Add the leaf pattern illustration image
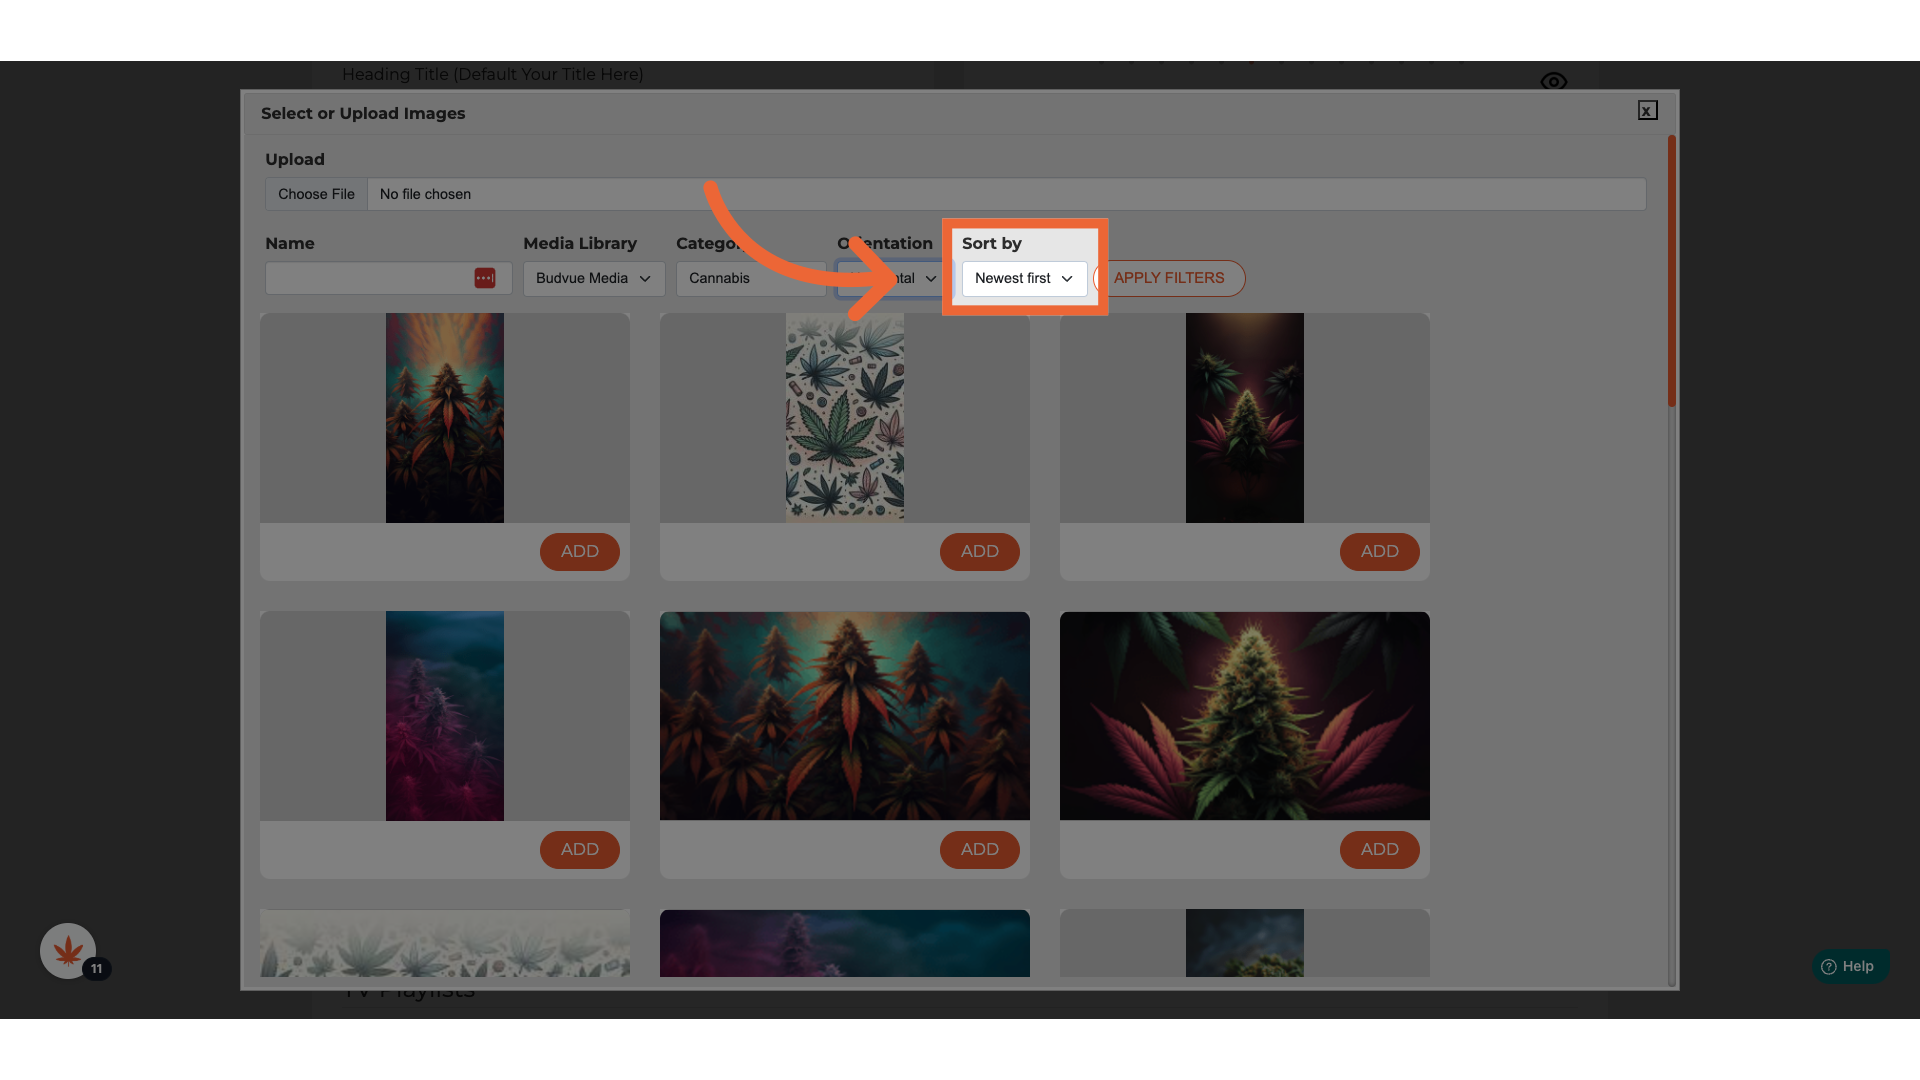This screenshot has height=1080, width=1920. (x=979, y=551)
